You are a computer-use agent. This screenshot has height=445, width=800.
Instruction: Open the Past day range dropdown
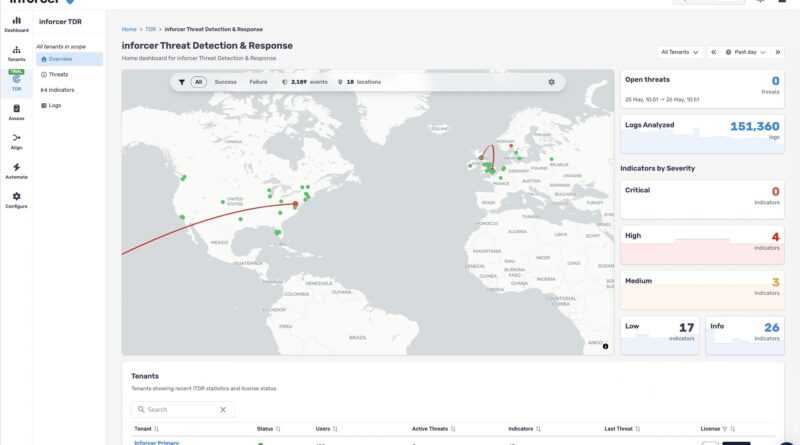point(745,52)
